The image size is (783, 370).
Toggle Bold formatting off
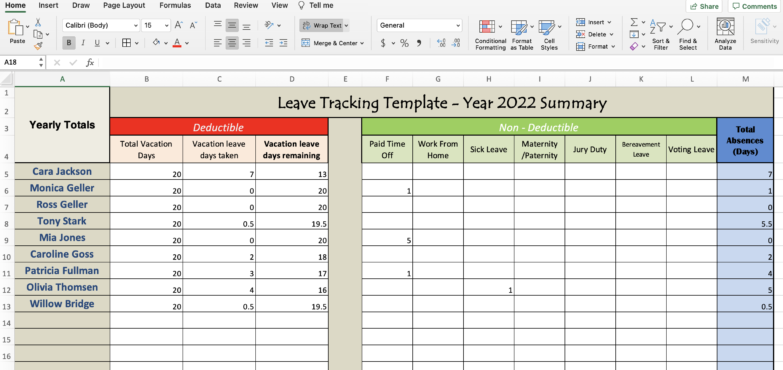[69, 43]
